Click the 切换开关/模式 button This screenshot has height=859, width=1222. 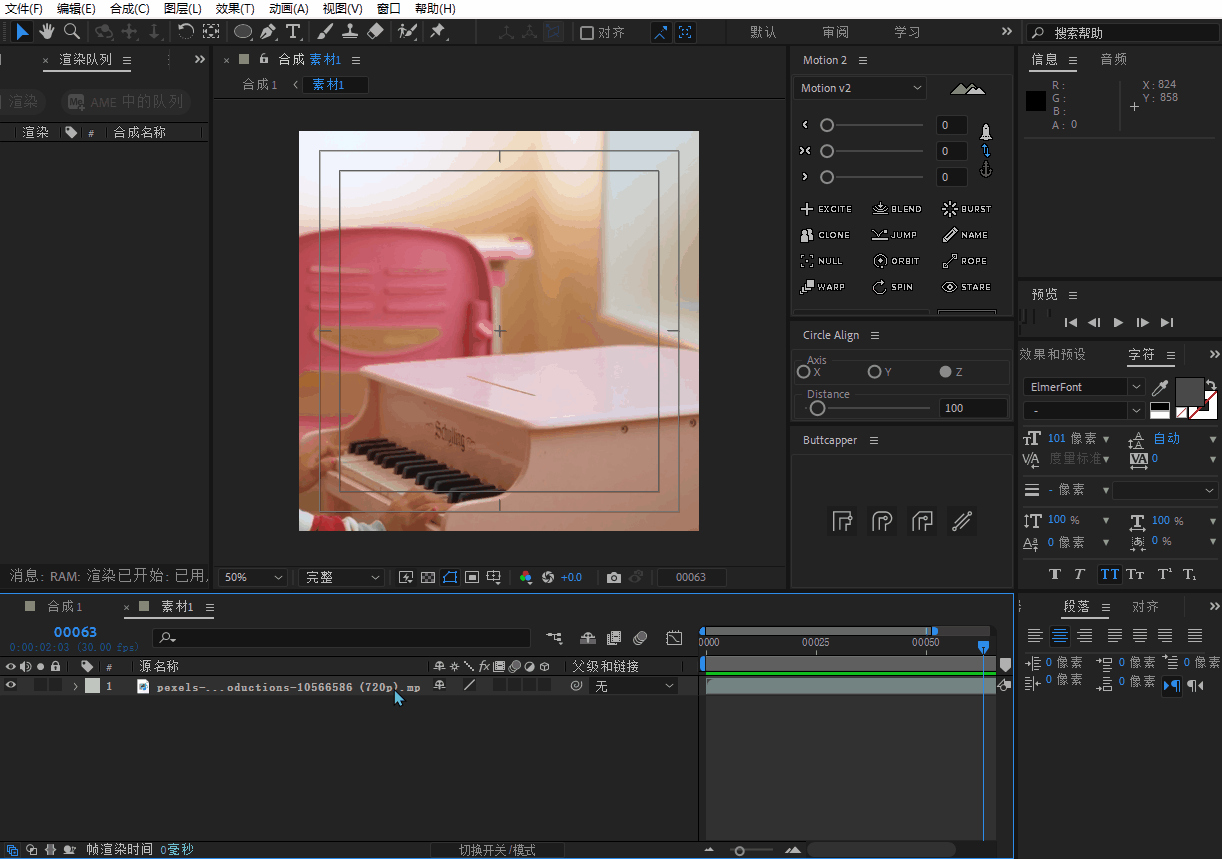tap(497, 850)
